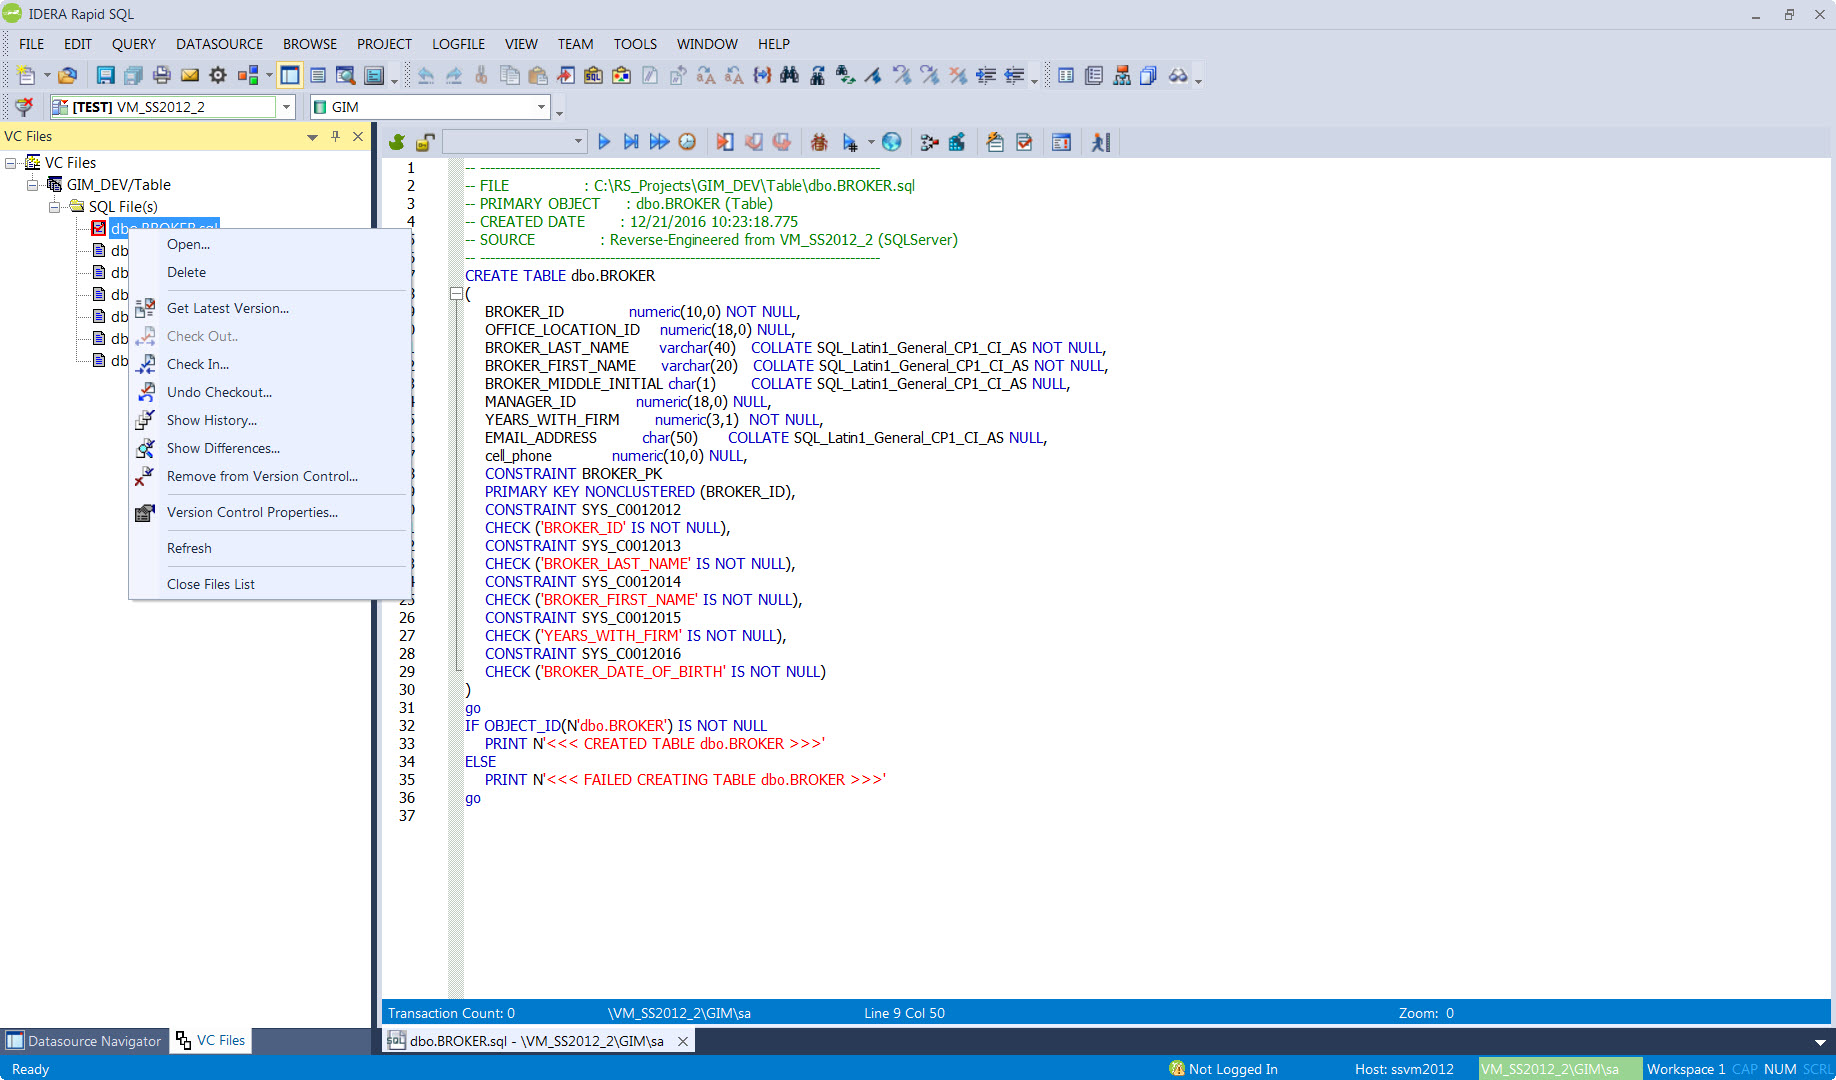Open the TOOLS menu

[635, 44]
